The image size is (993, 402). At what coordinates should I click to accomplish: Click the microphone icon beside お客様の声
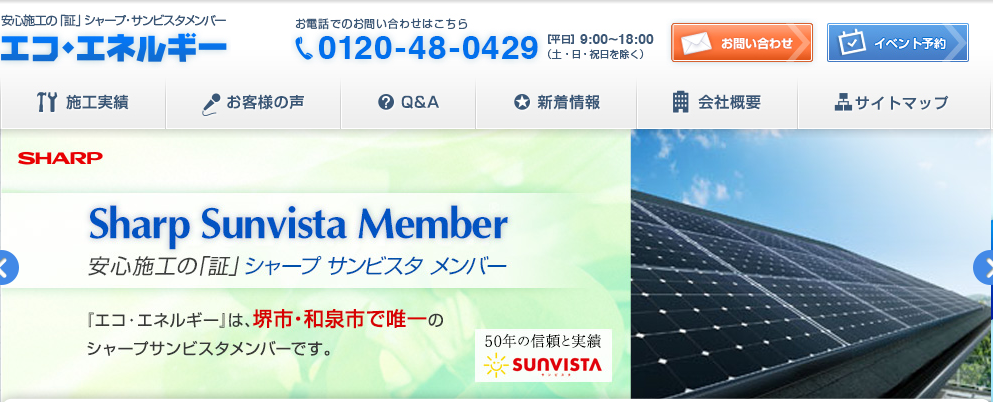tap(211, 104)
